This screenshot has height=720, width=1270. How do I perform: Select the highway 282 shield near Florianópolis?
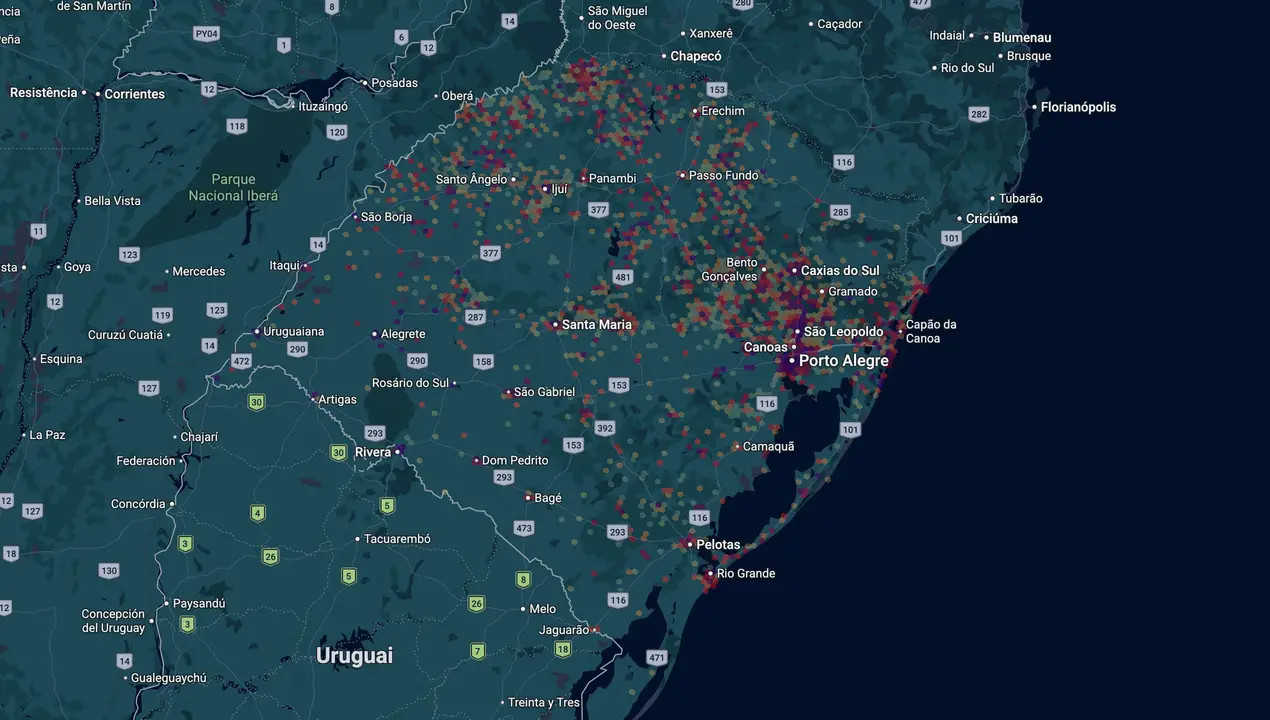(x=979, y=114)
